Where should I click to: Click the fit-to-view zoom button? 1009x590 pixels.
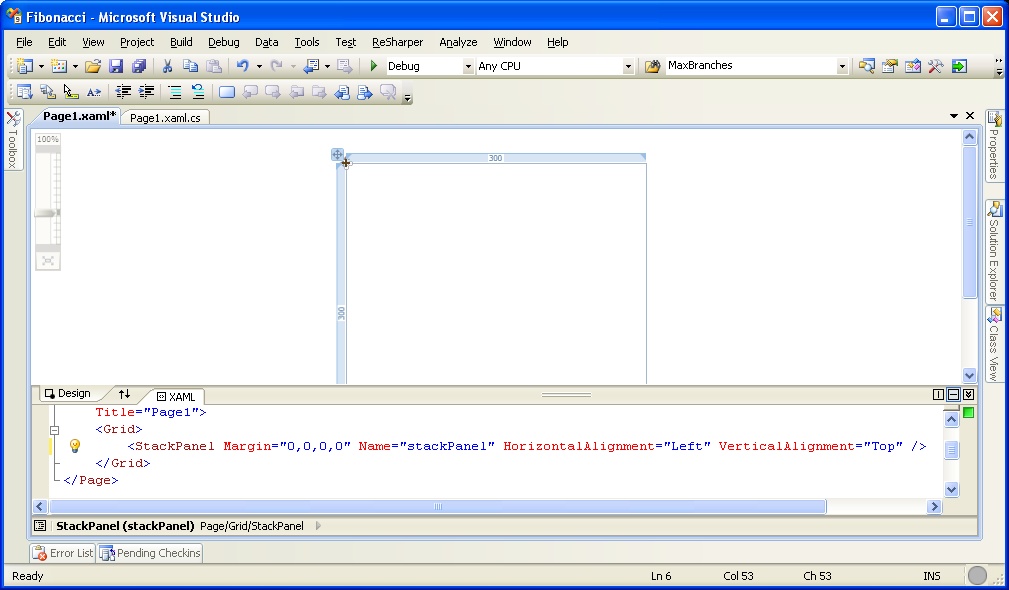point(48,261)
